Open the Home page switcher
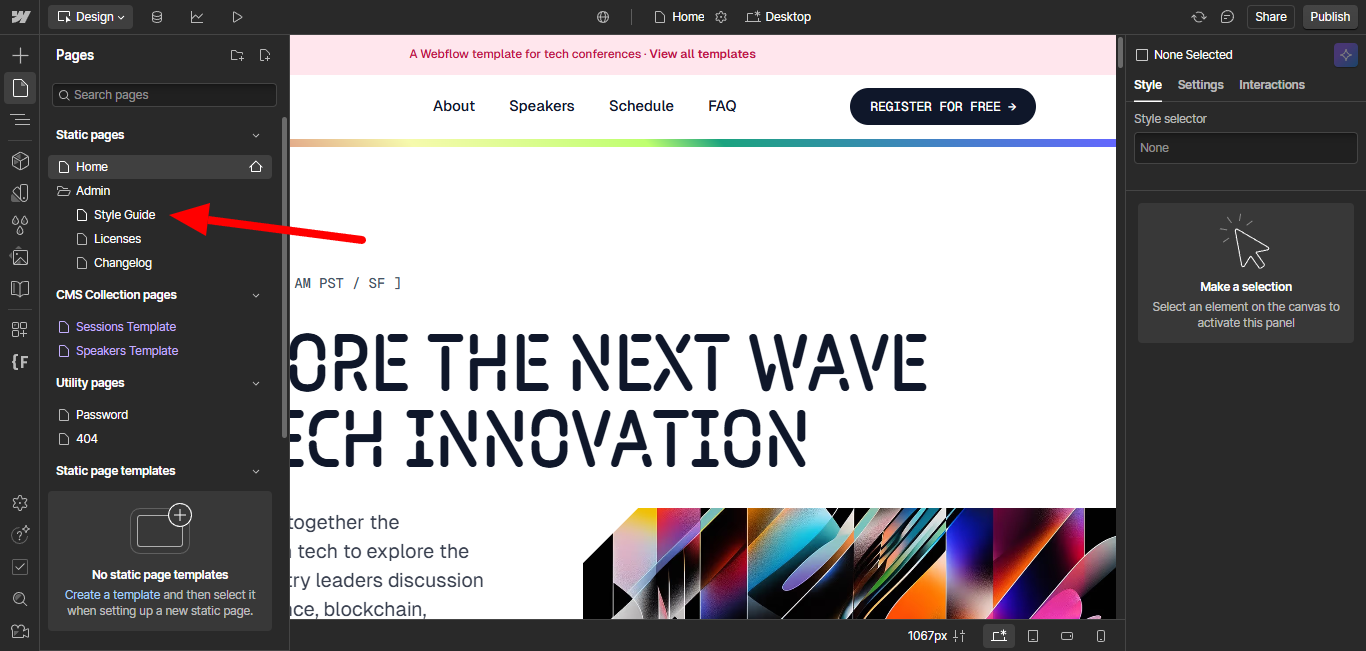This screenshot has width=1366, height=651. [x=680, y=17]
